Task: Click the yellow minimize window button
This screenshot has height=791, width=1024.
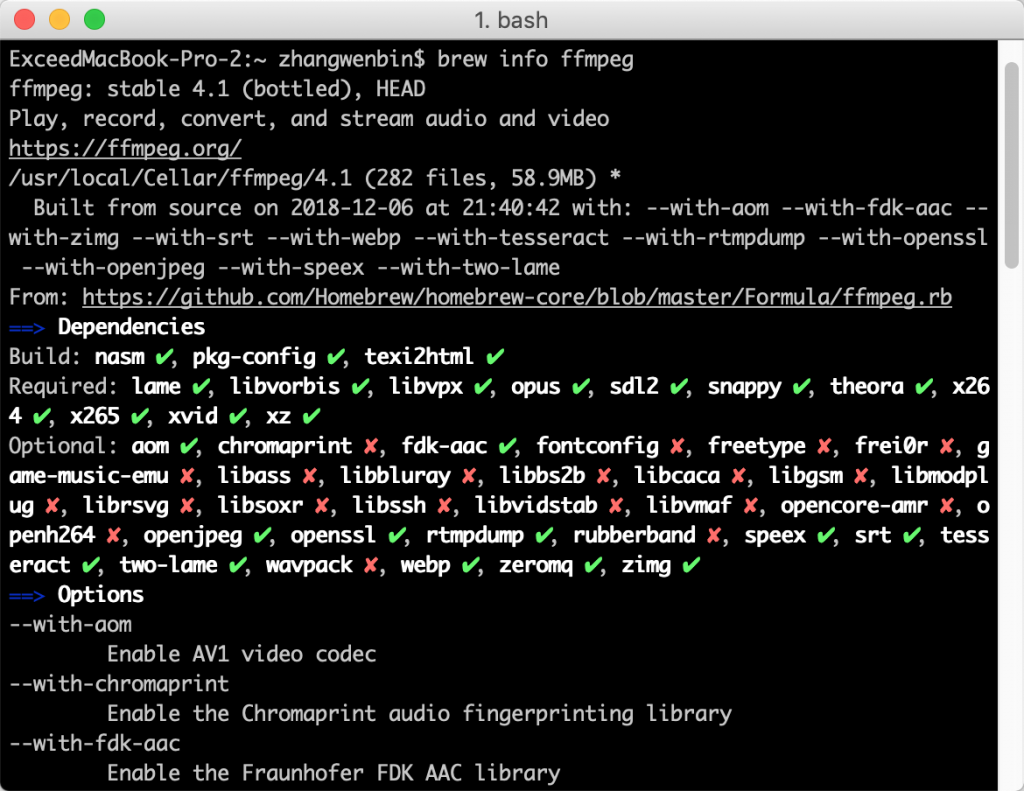Action: click(59, 20)
